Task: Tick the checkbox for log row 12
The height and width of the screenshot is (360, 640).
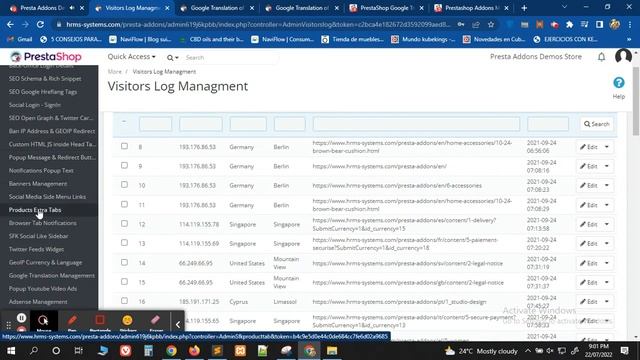Action: point(124,224)
